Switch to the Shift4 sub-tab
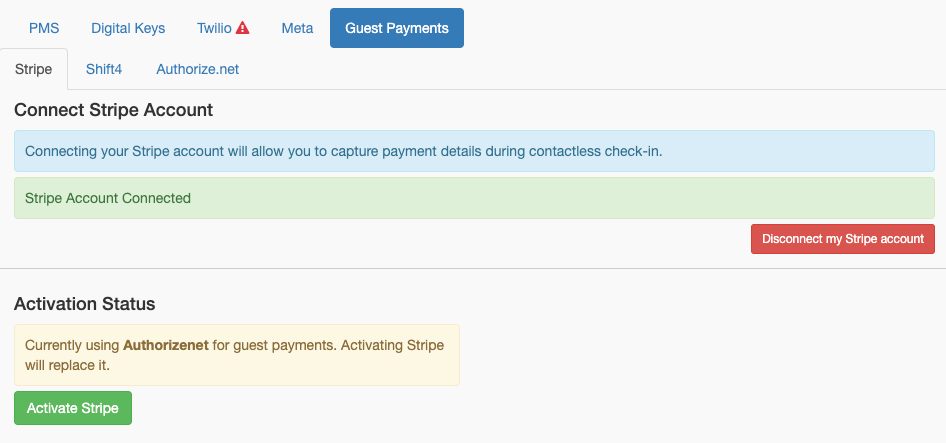Viewport: 946px width, 443px height. click(104, 69)
